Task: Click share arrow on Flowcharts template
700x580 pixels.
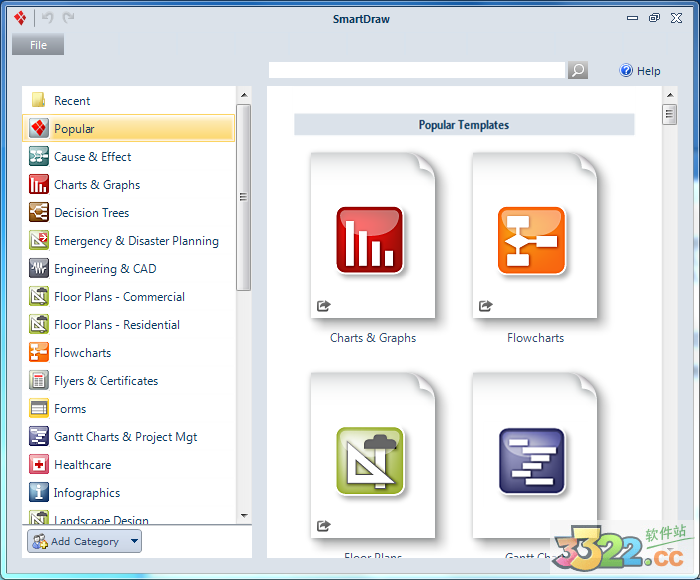Action: [486, 306]
